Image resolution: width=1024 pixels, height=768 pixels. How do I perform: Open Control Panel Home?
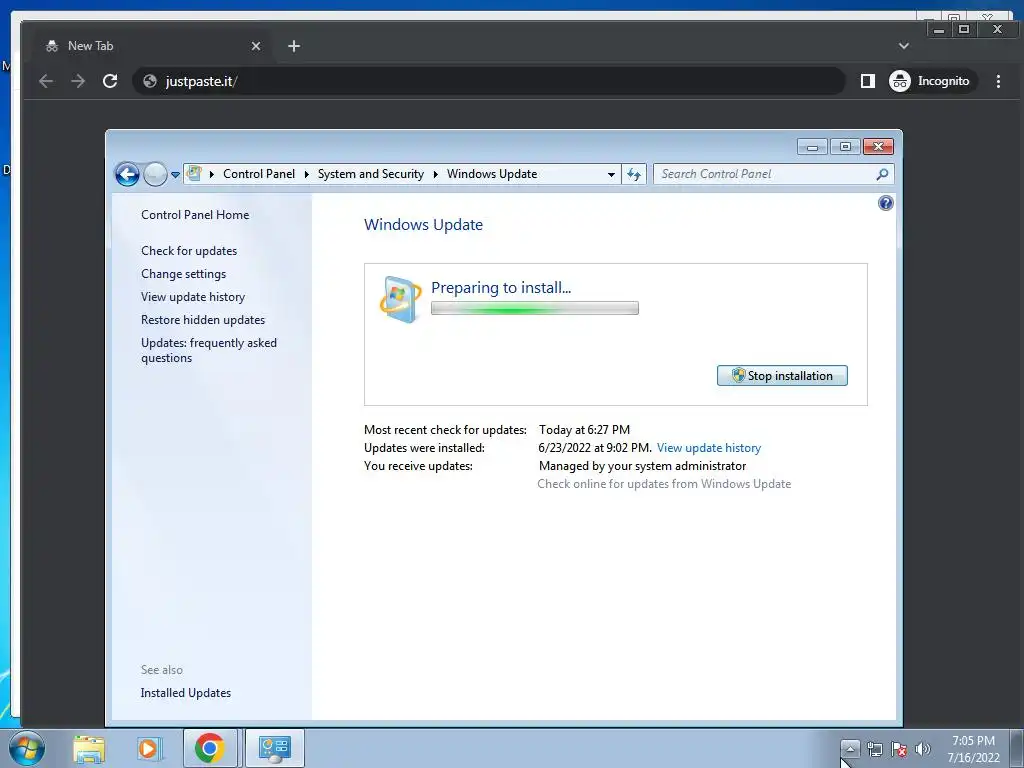tap(195, 215)
